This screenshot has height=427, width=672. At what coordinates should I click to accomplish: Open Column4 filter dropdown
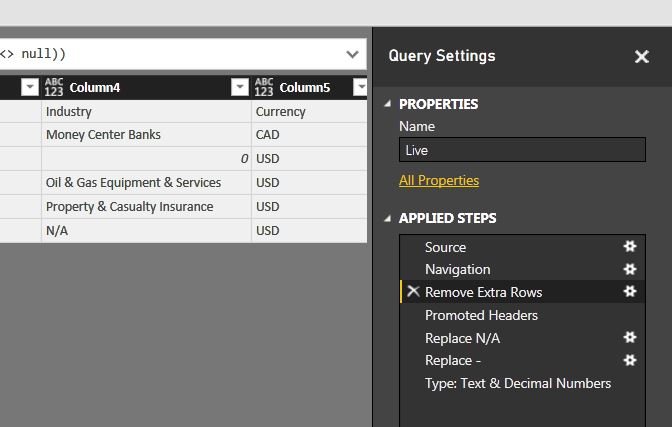tap(239, 88)
